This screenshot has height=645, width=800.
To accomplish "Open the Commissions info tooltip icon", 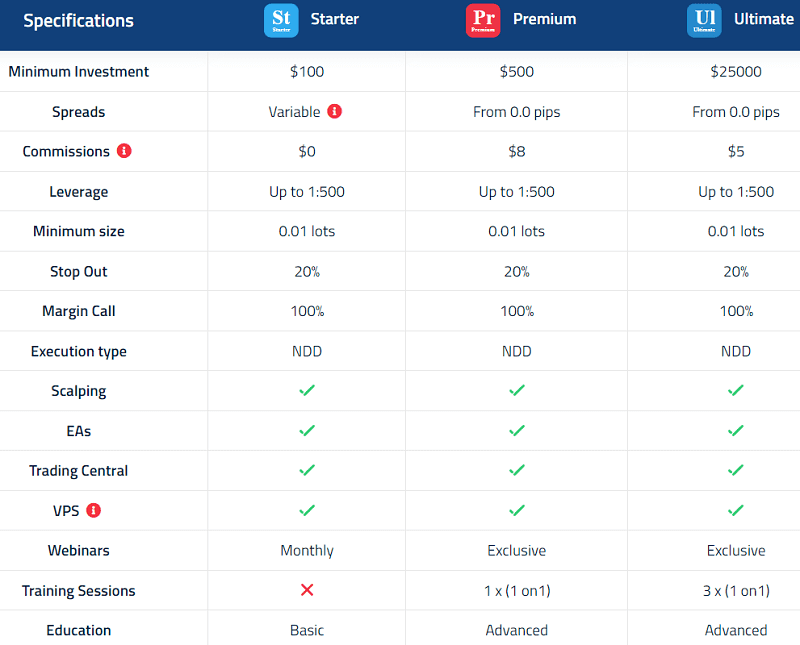I will pyautogui.click(x=124, y=151).
